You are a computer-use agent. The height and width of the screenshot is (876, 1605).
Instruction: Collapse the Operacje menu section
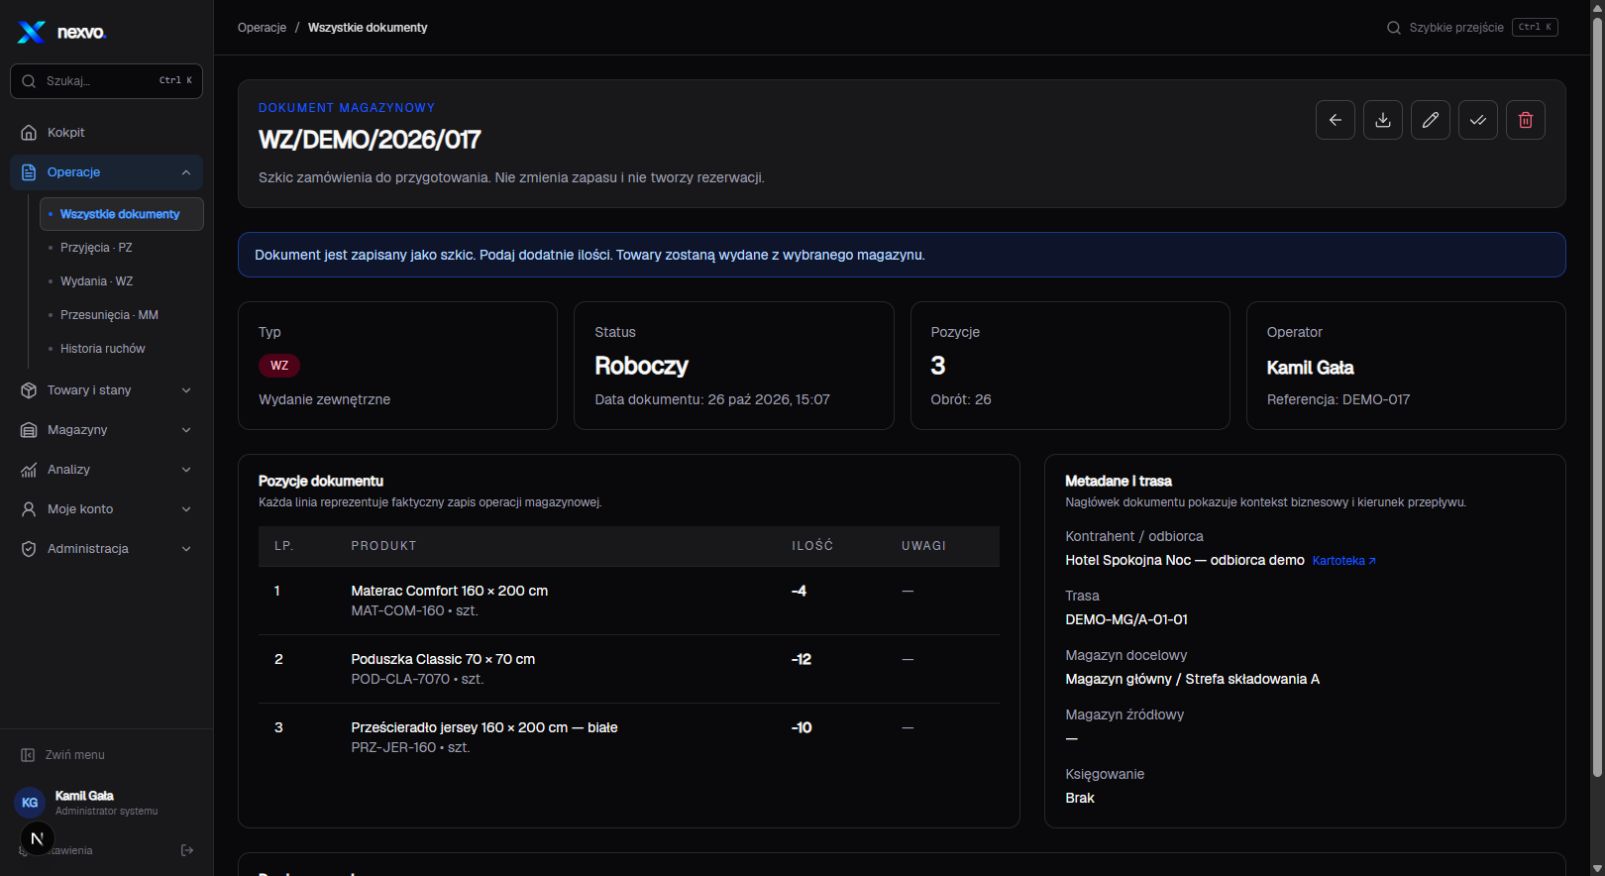pos(106,172)
